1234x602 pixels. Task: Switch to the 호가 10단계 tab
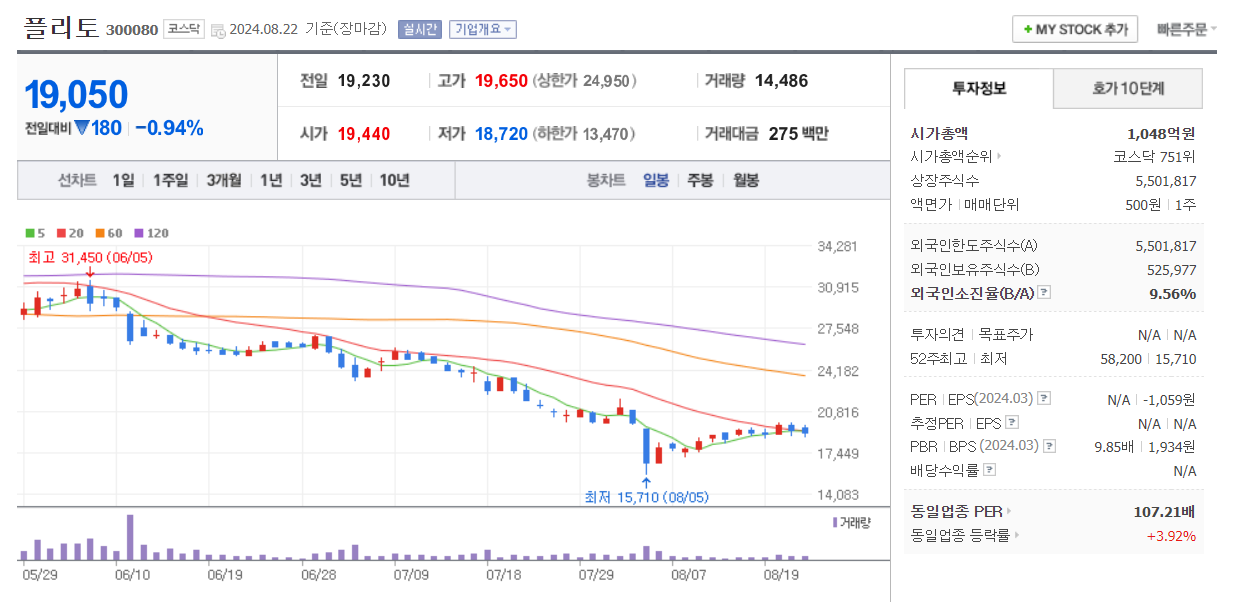click(x=1127, y=89)
